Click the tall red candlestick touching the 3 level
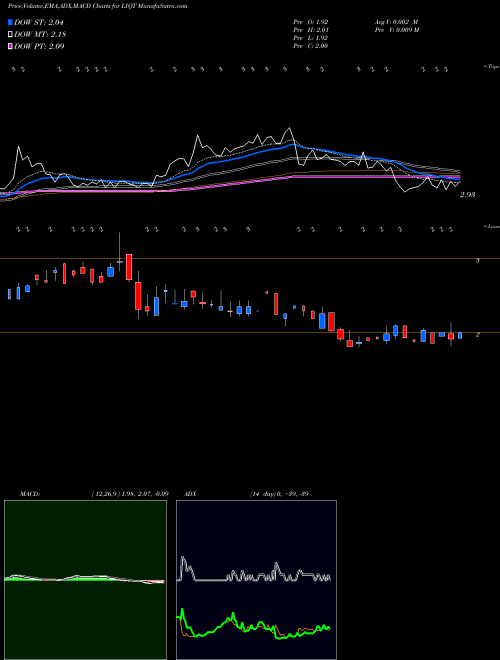Screen dimensions: 500x660 pyautogui.click(x=129, y=267)
